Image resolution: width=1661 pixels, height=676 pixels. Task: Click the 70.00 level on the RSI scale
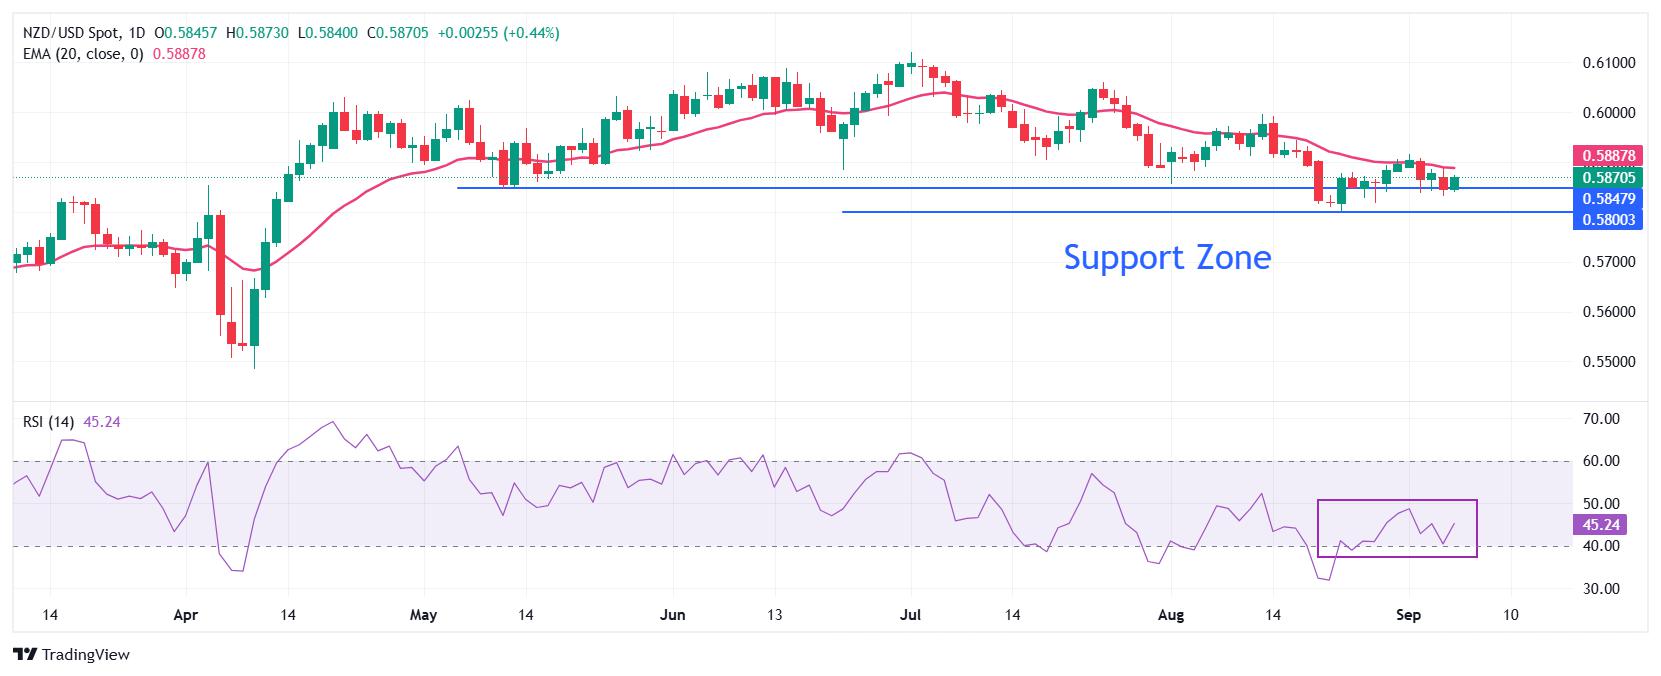[1603, 419]
